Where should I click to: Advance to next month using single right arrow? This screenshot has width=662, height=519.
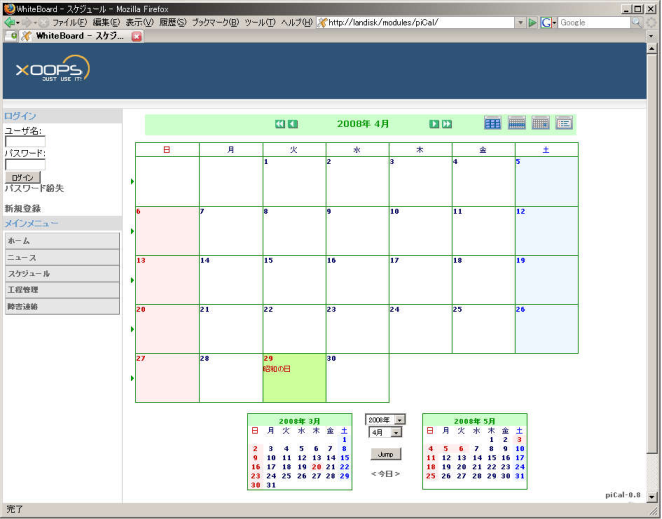click(x=434, y=124)
